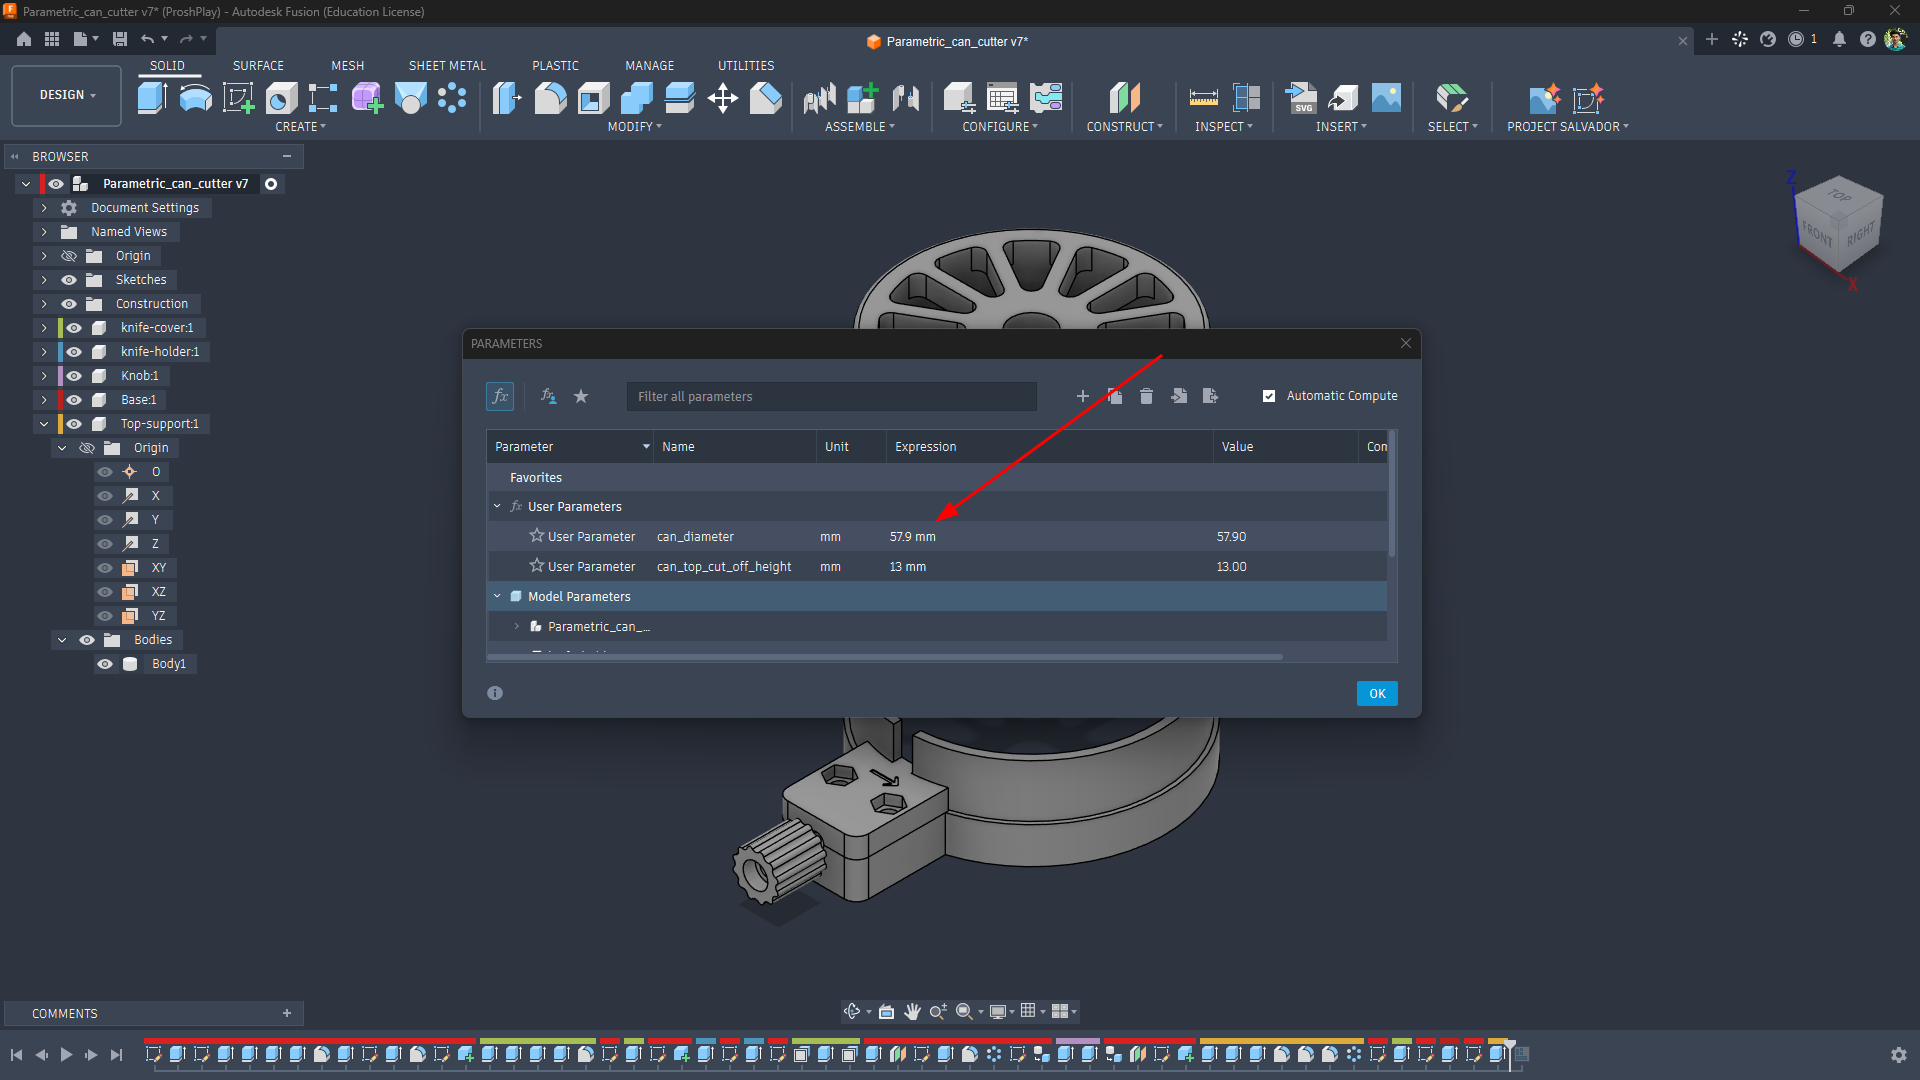Select the Extrude tool in Create group
Image resolution: width=1920 pixels, height=1080 pixels.
[x=152, y=98]
